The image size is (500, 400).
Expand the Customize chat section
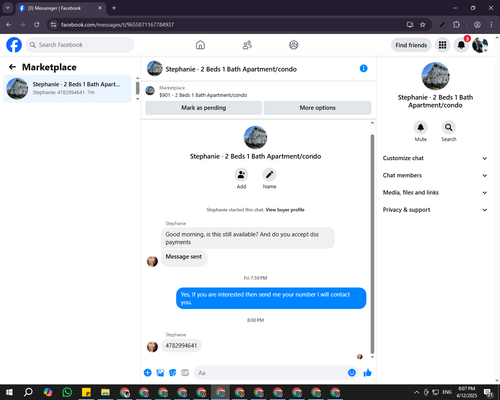(x=435, y=158)
